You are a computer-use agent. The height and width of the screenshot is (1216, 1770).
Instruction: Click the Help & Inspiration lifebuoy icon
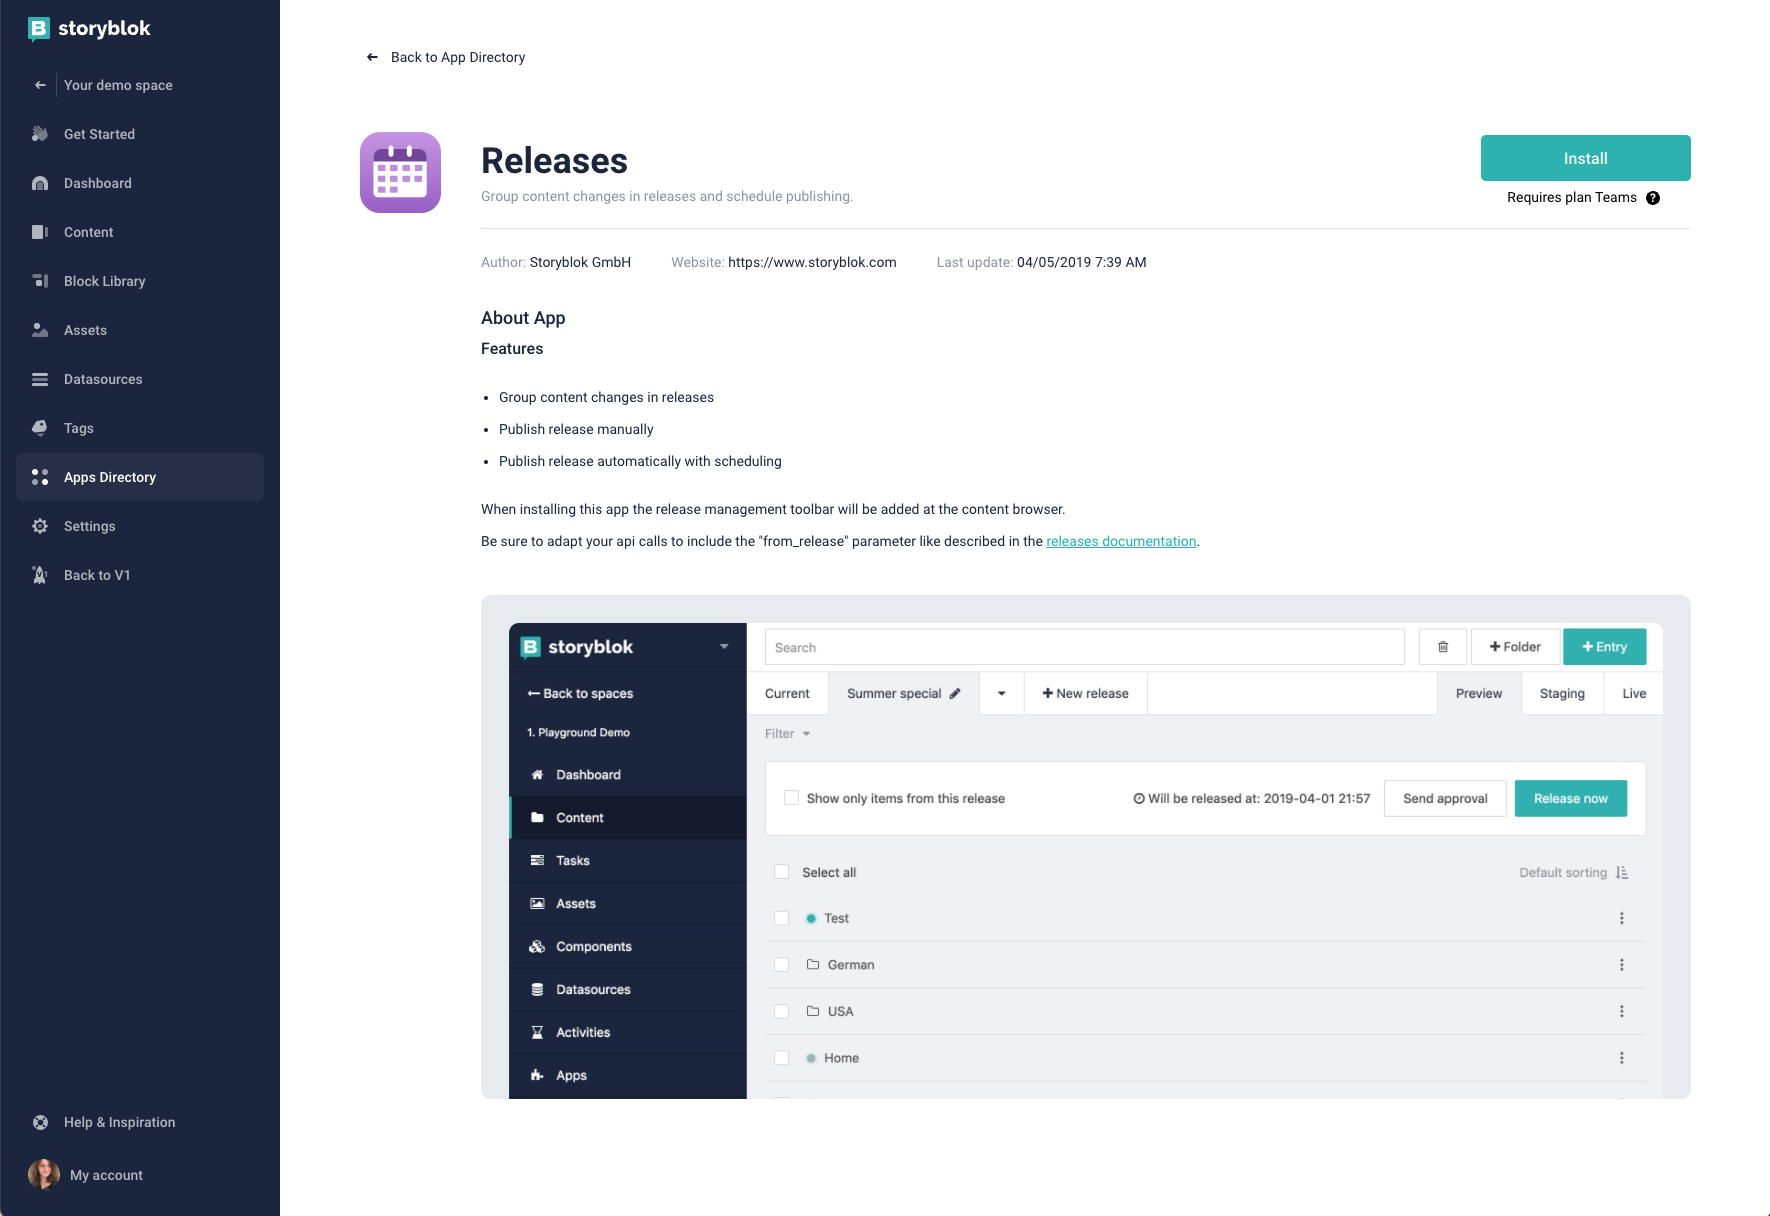(x=40, y=1122)
